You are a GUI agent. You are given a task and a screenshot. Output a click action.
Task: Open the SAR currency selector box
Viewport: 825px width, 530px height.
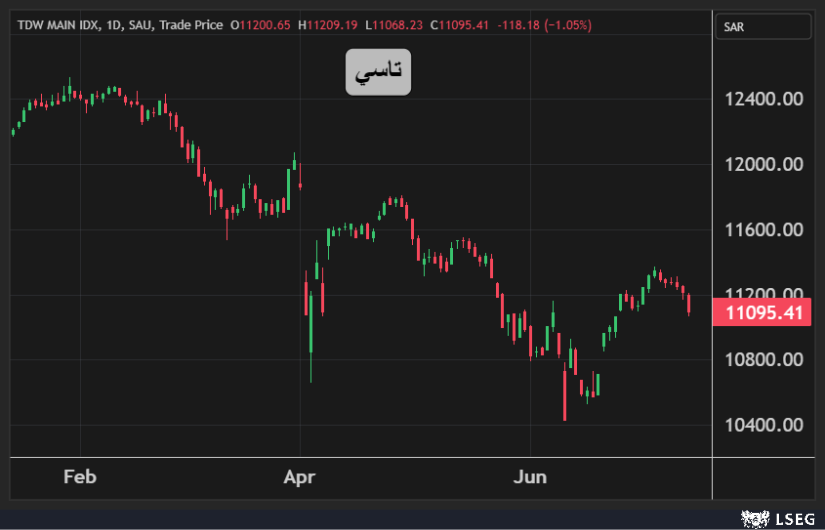pos(763,28)
